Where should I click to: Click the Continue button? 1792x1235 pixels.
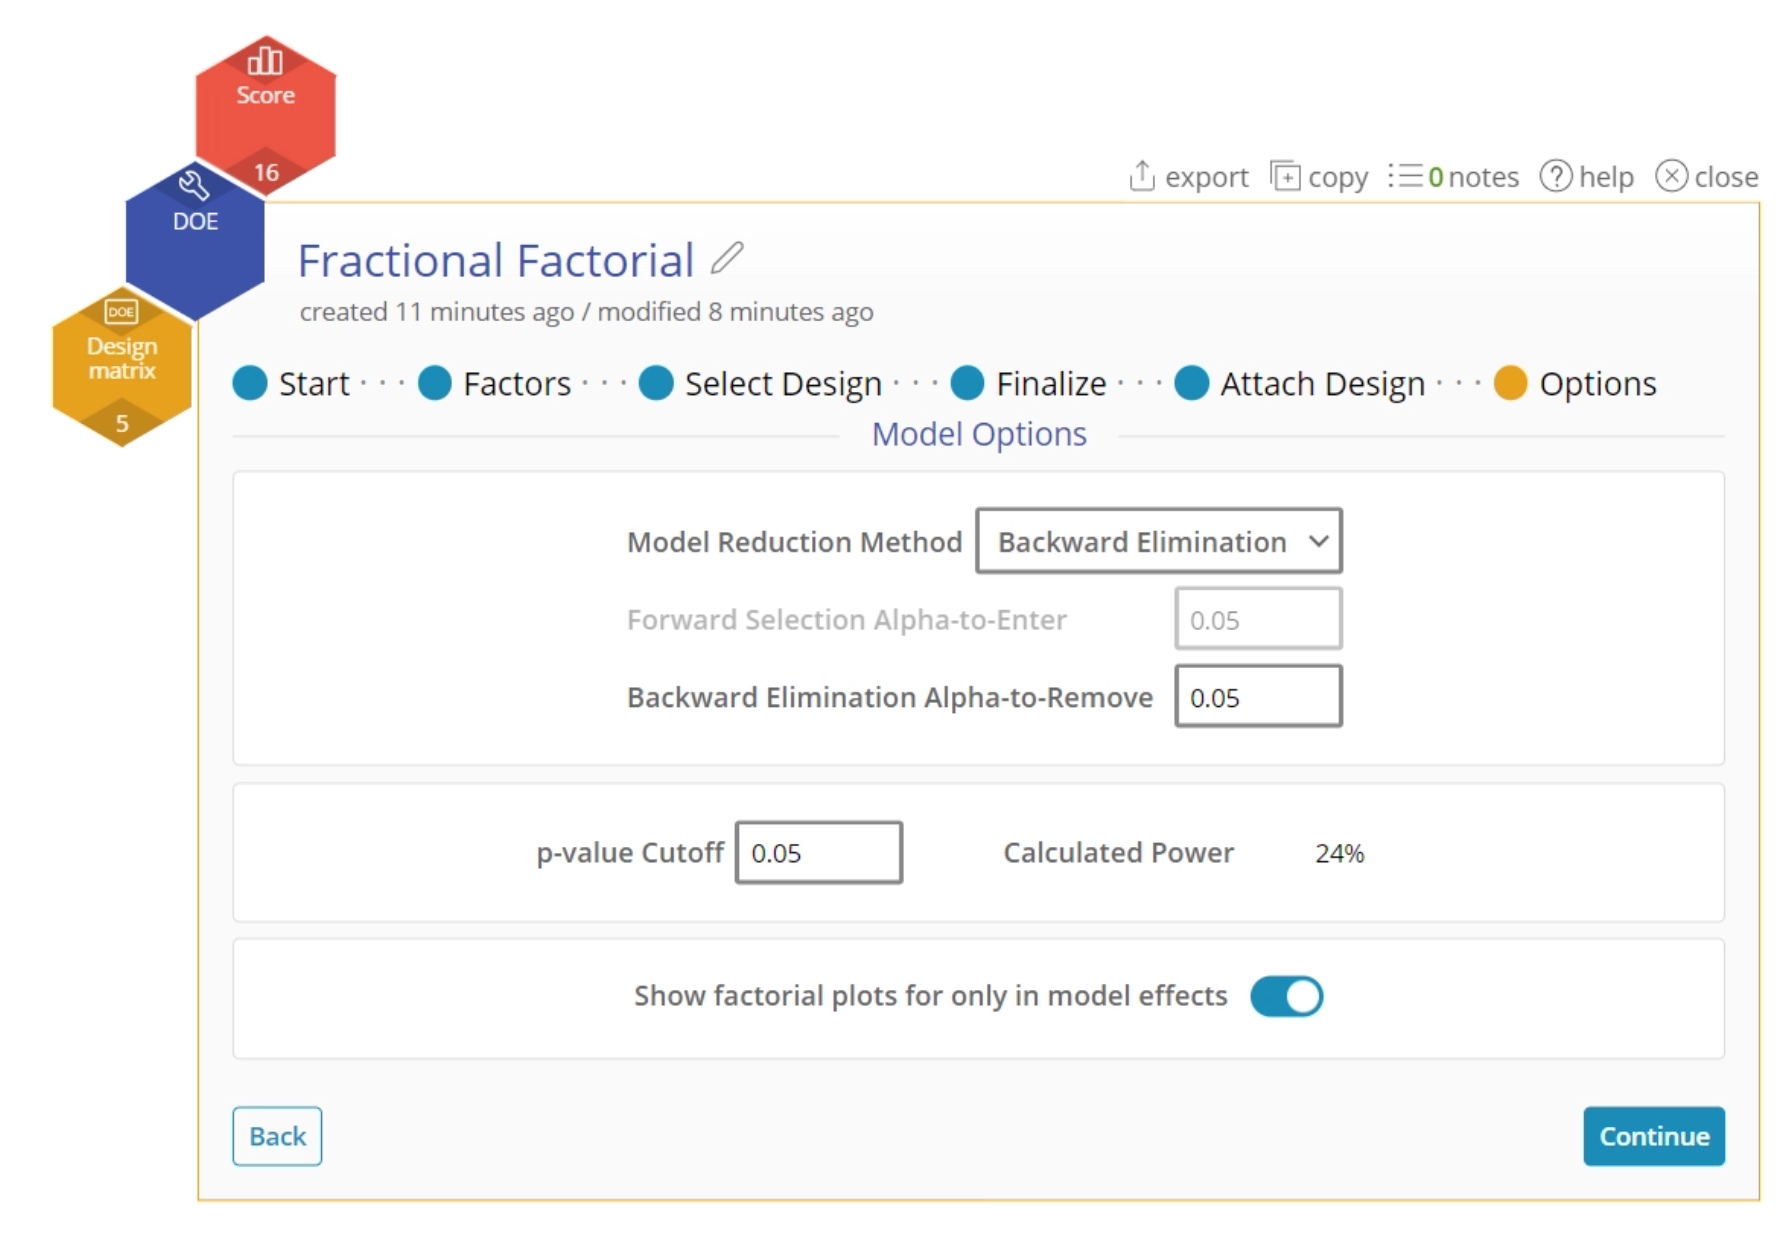coord(1654,1136)
